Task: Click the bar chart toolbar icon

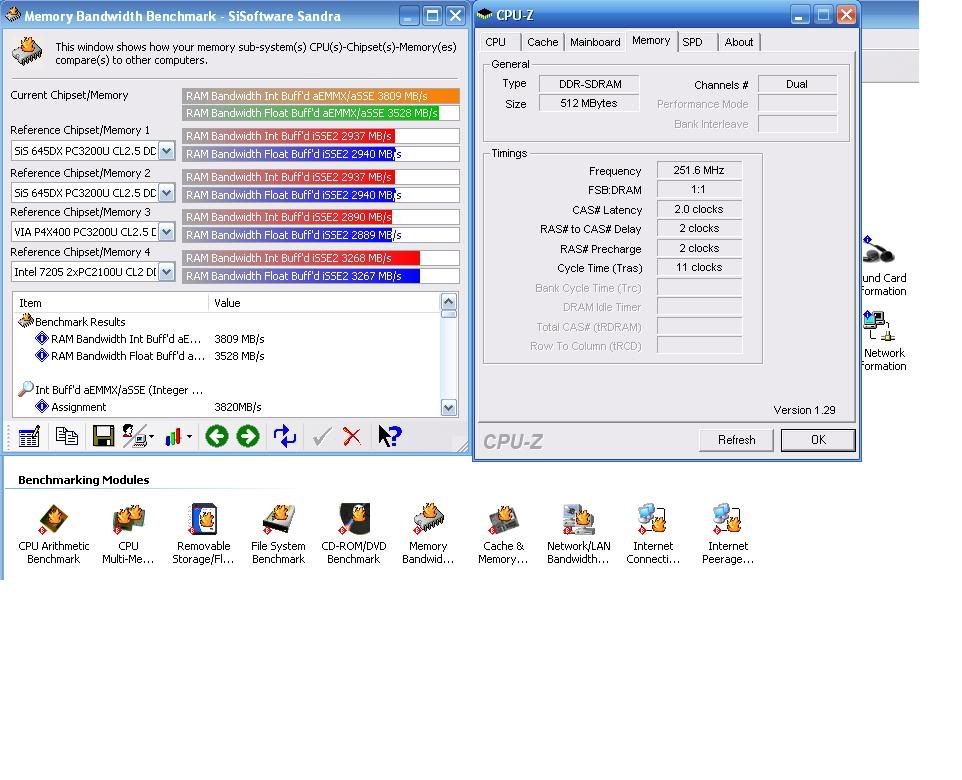Action: pyautogui.click(x=174, y=437)
